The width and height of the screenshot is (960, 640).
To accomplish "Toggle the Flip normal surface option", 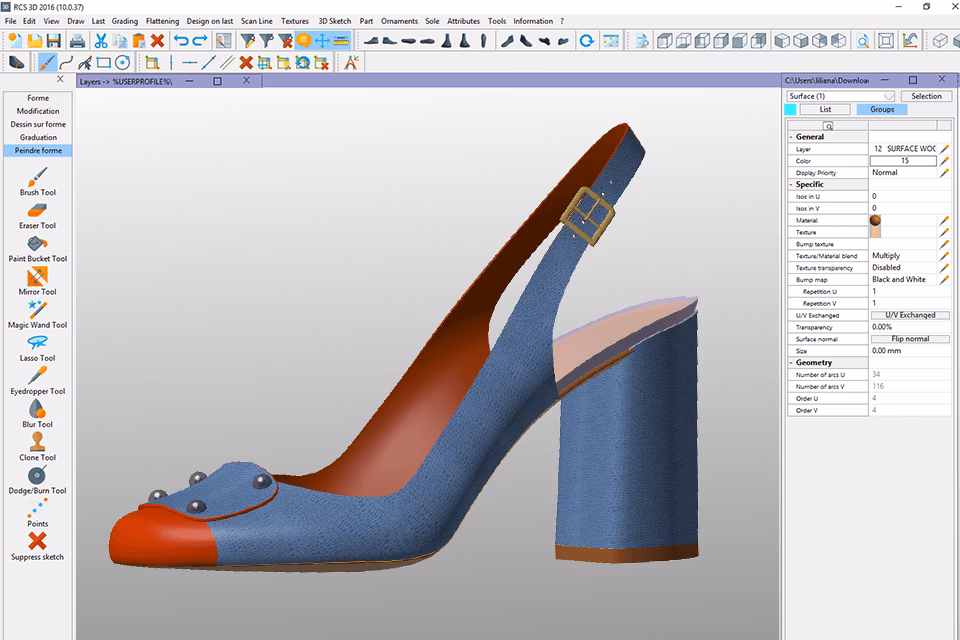I will click(910, 339).
